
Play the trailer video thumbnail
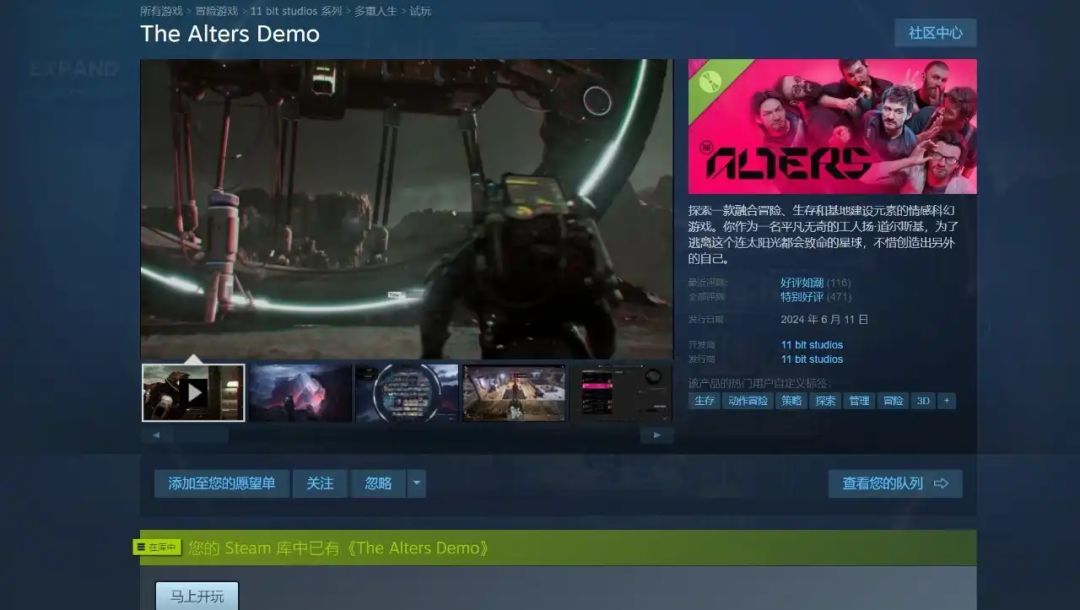click(x=193, y=392)
